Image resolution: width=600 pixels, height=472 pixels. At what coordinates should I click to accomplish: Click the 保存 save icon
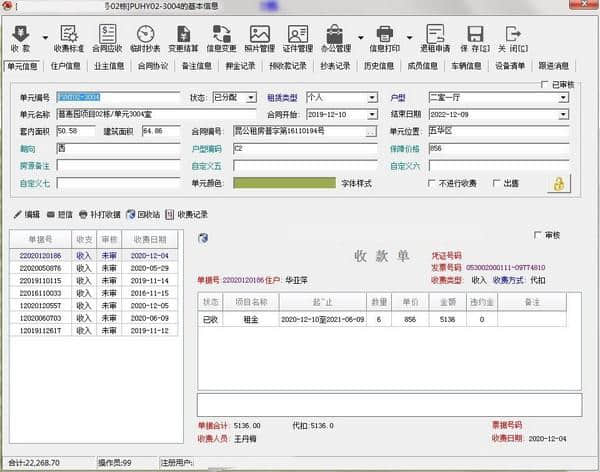pos(475,38)
